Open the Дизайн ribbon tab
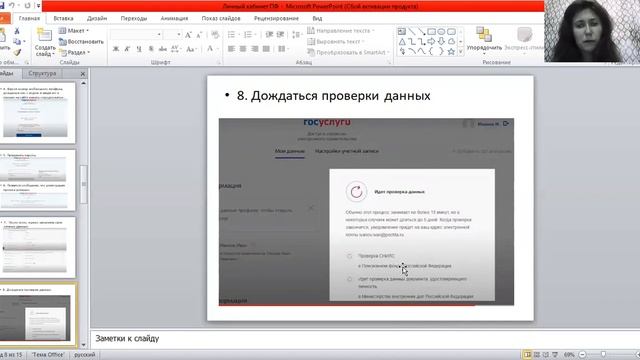Image resolution: width=640 pixels, height=360 pixels. (97, 18)
